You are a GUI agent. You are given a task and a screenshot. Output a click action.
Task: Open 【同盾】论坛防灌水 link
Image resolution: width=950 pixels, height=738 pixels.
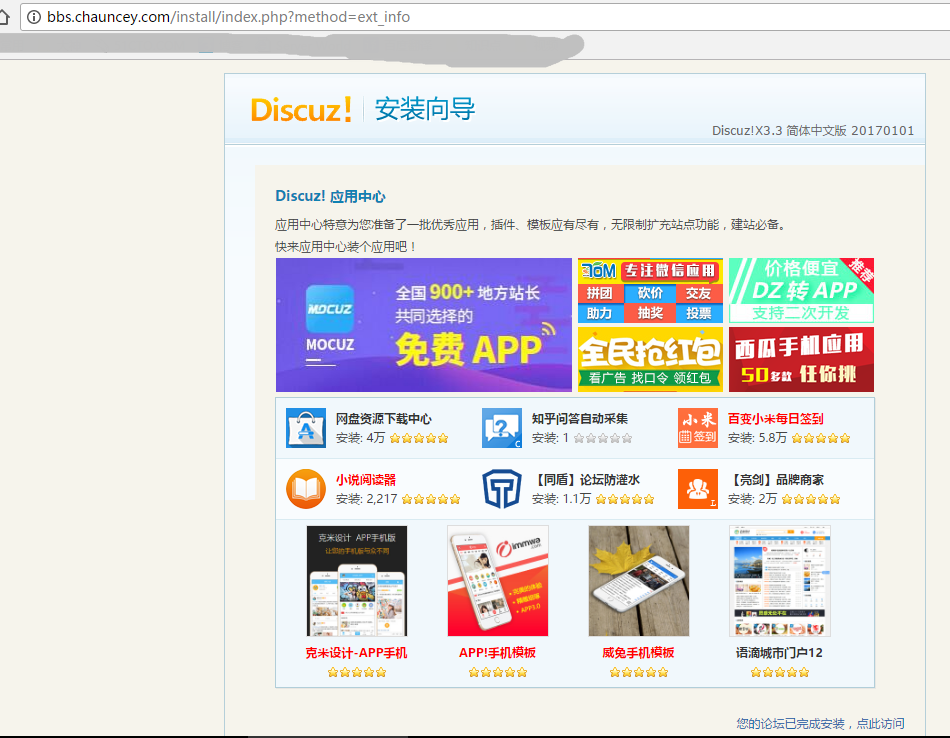pos(586,480)
